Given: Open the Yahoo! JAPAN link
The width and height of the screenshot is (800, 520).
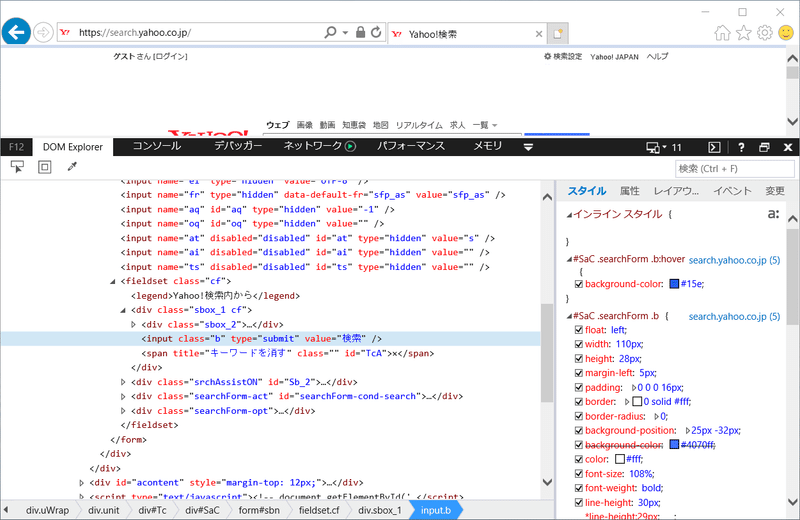Looking at the screenshot, I should (x=614, y=57).
